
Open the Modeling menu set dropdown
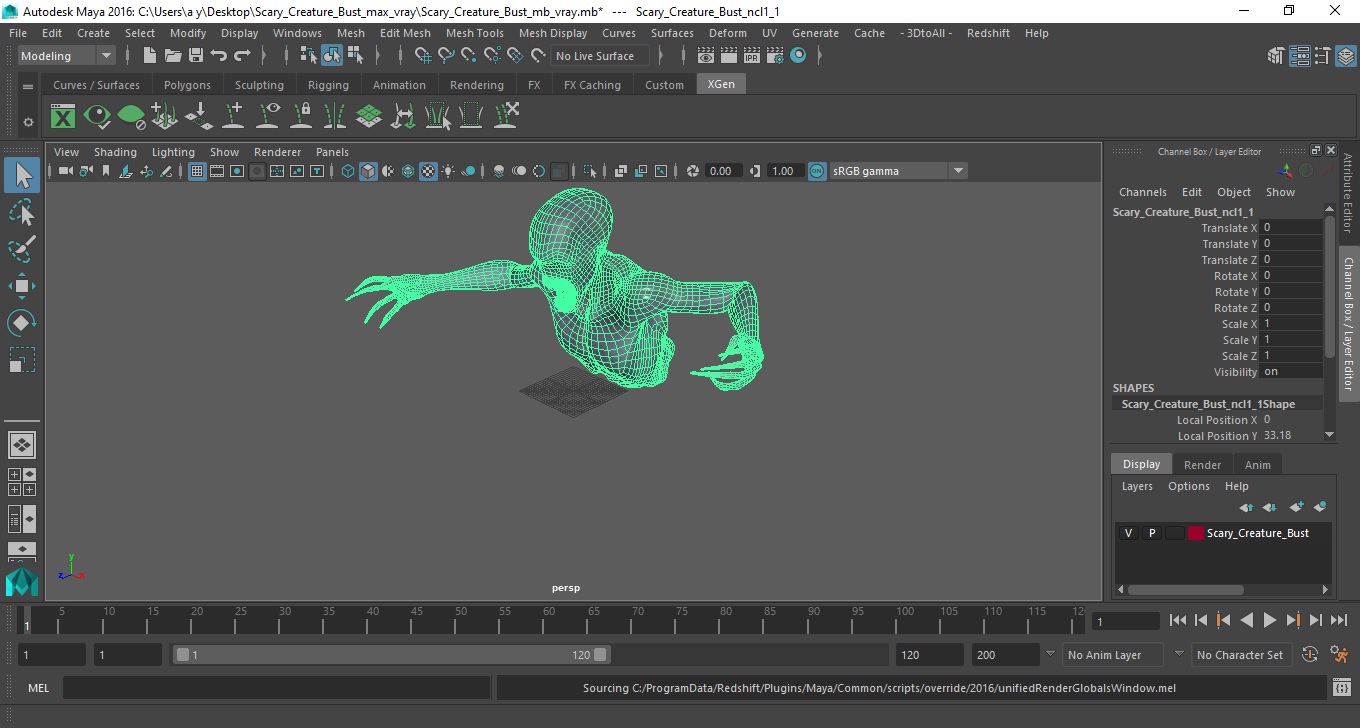pos(66,56)
